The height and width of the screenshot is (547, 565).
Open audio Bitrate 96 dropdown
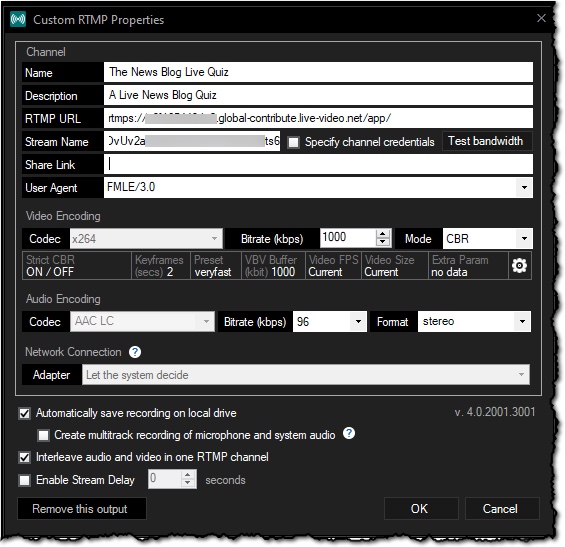point(358,321)
